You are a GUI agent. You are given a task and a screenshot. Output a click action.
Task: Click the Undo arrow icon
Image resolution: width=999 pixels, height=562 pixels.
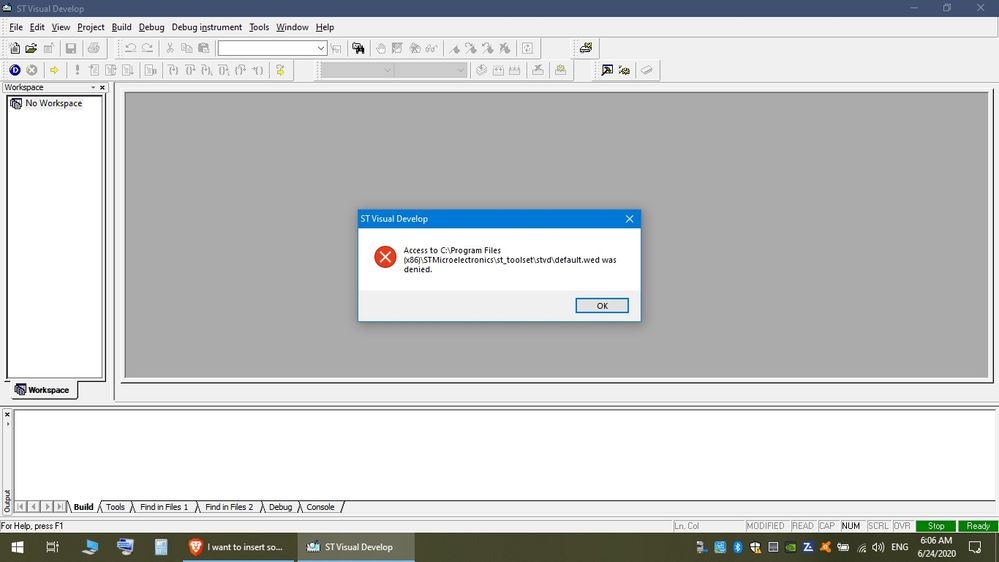click(131, 48)
